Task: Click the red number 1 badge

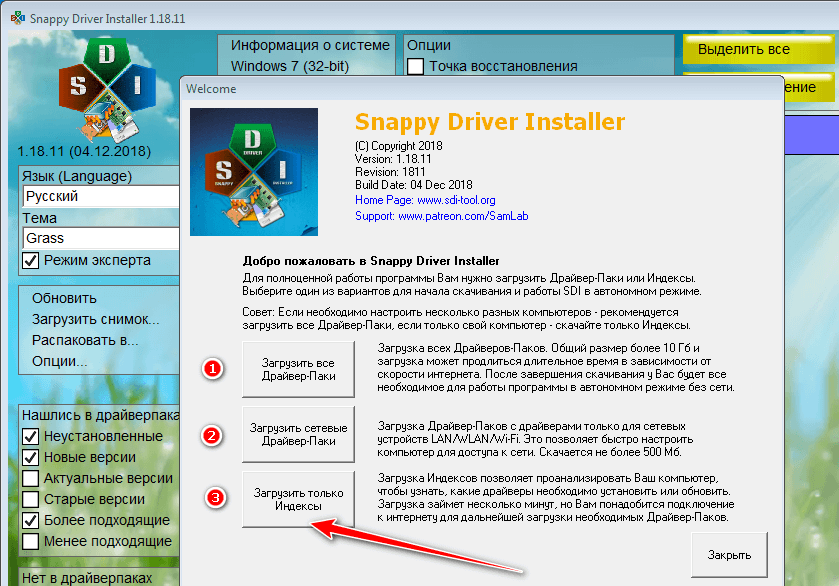Action: (212, 369)
